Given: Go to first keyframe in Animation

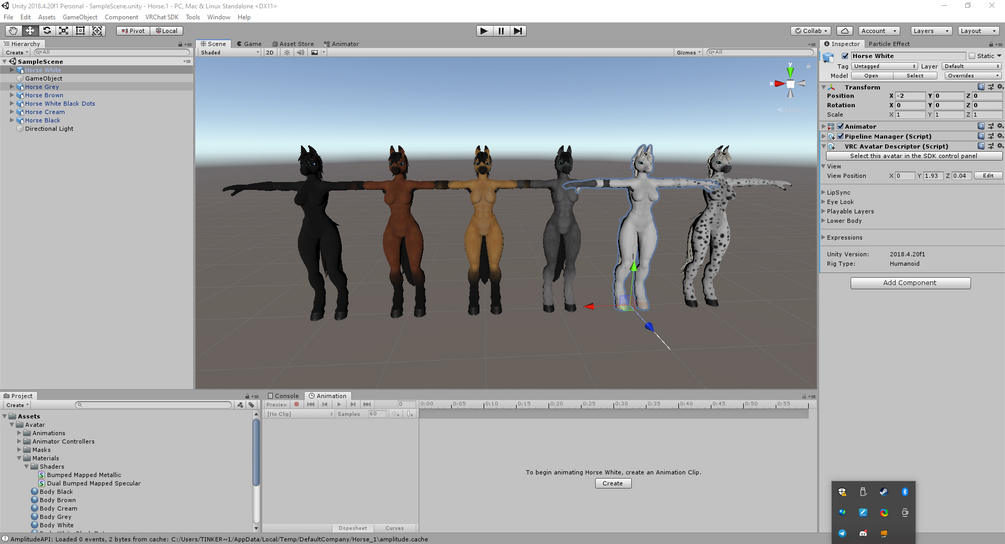Looking at the screenshot, I should [311, 404].
